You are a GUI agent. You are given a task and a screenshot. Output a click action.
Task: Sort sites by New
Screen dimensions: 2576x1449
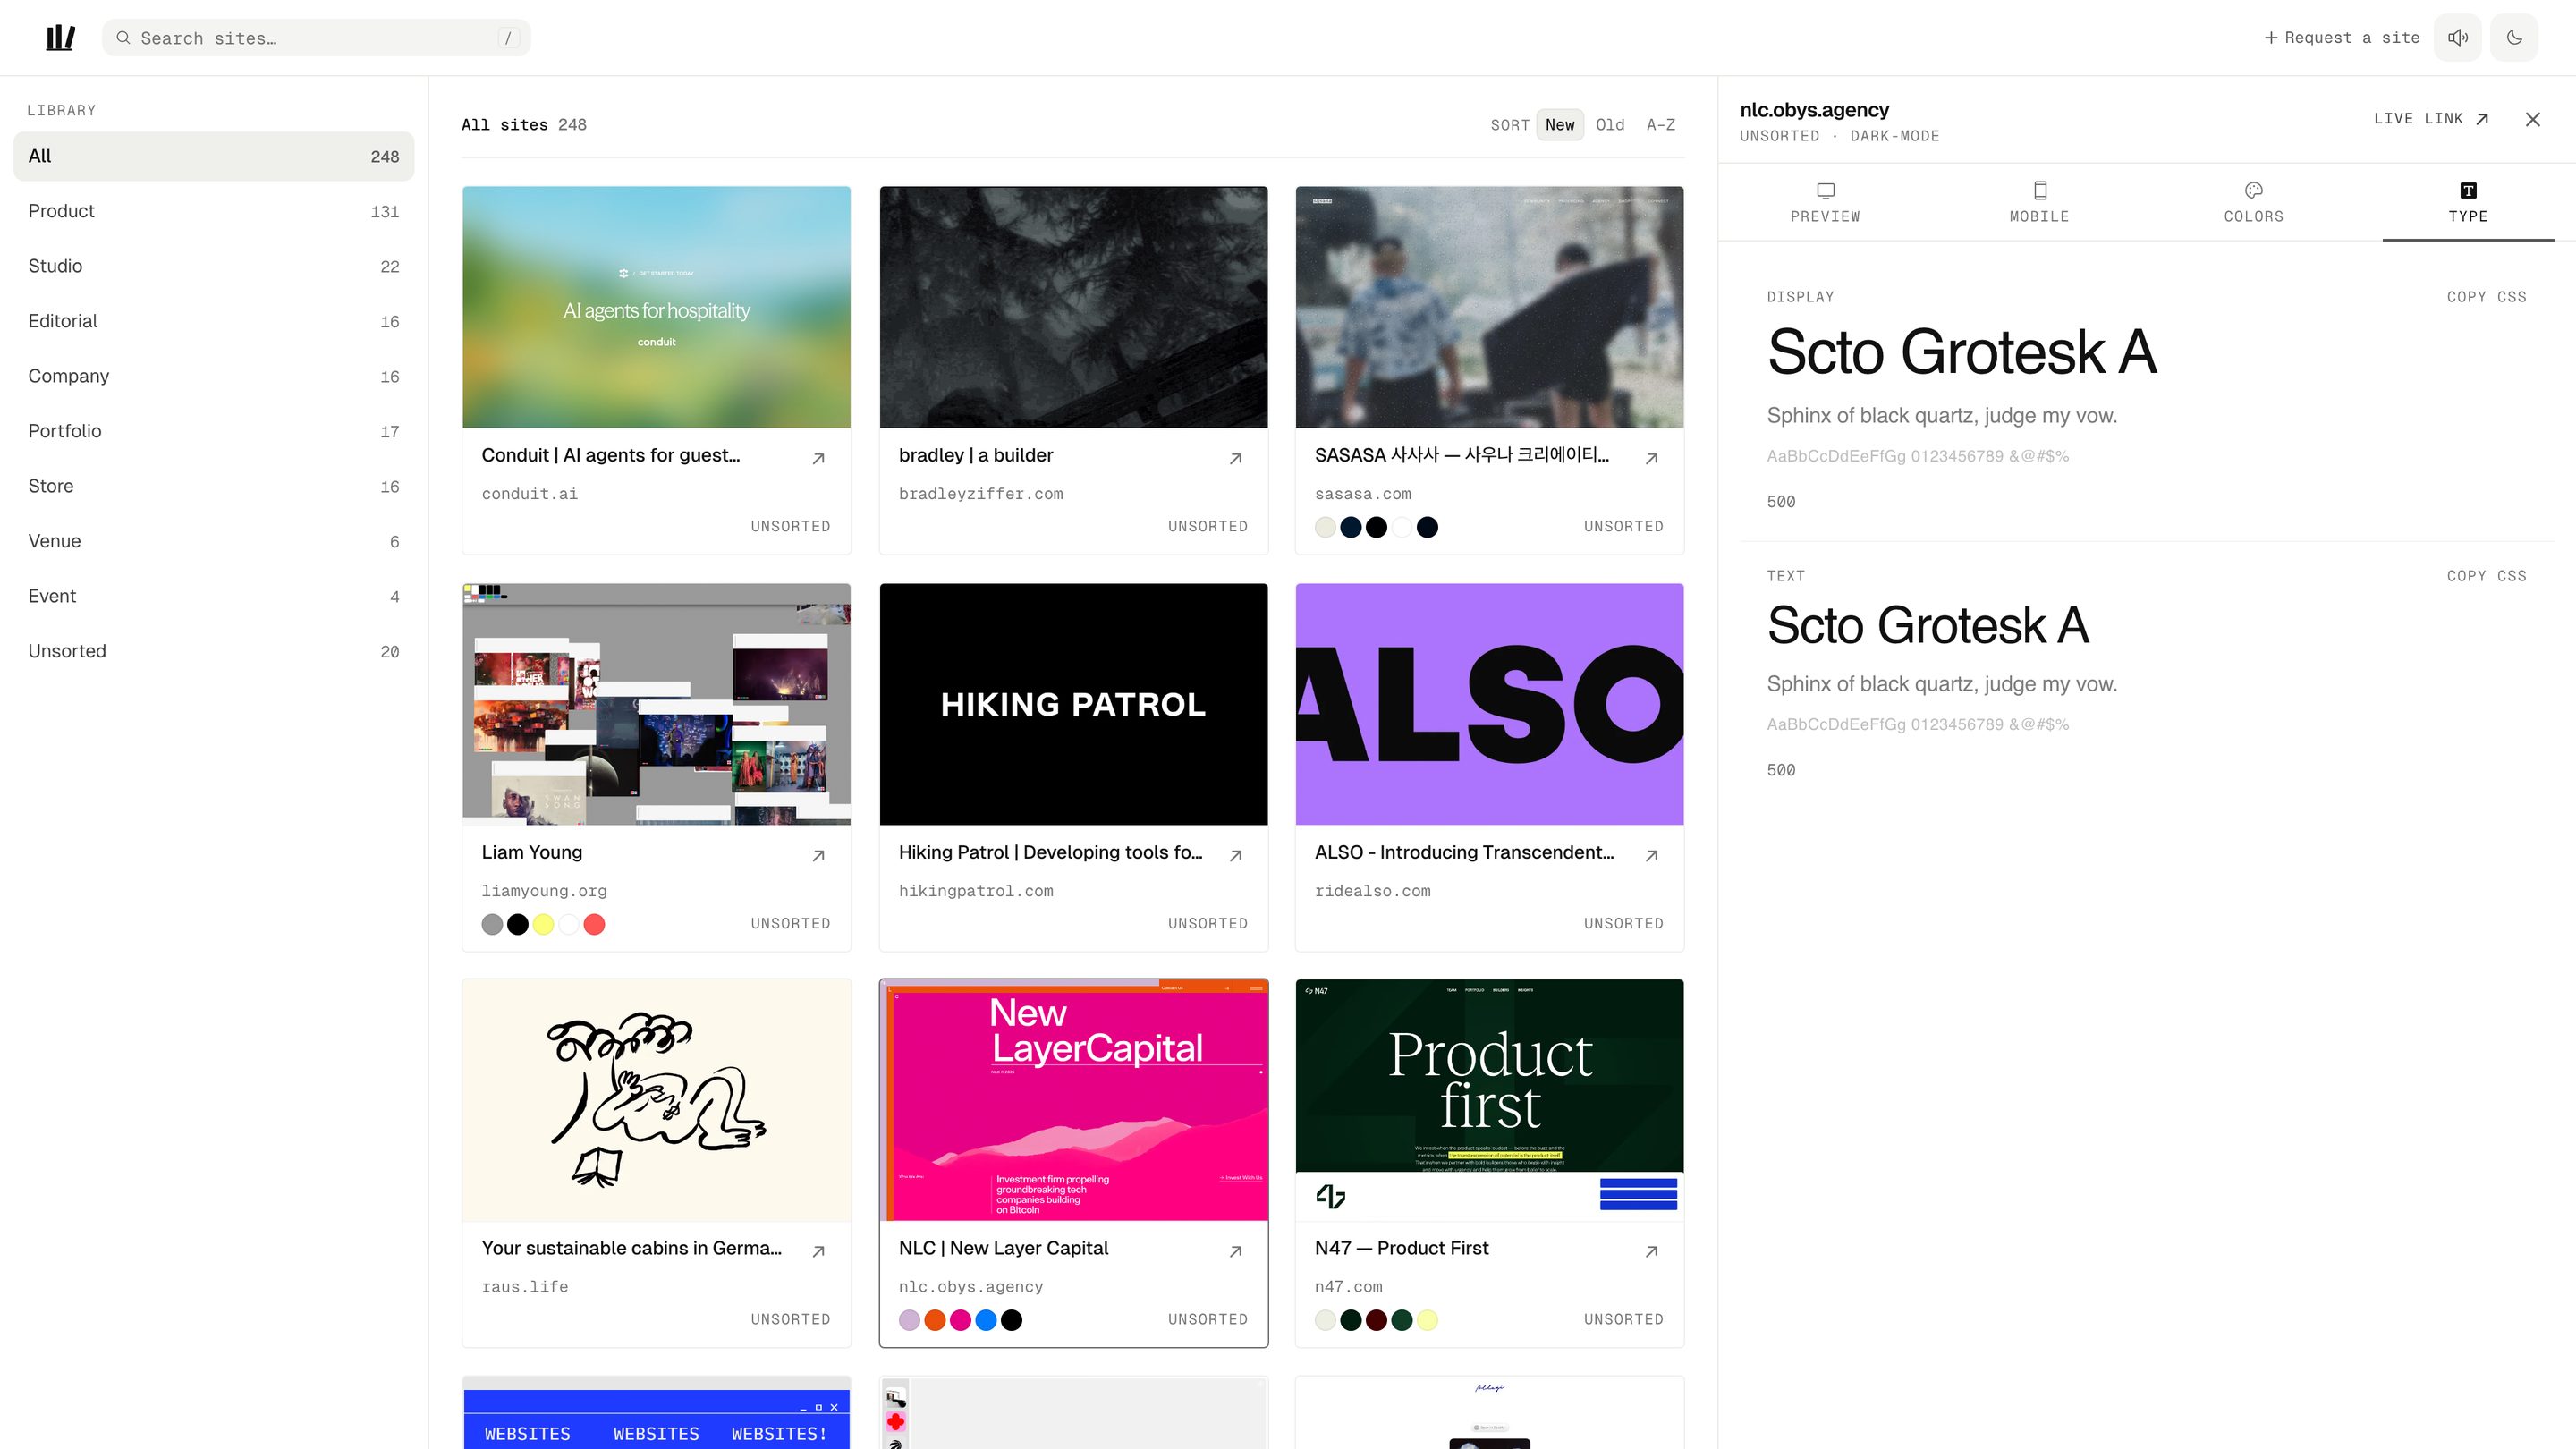tap(1559, 125)
